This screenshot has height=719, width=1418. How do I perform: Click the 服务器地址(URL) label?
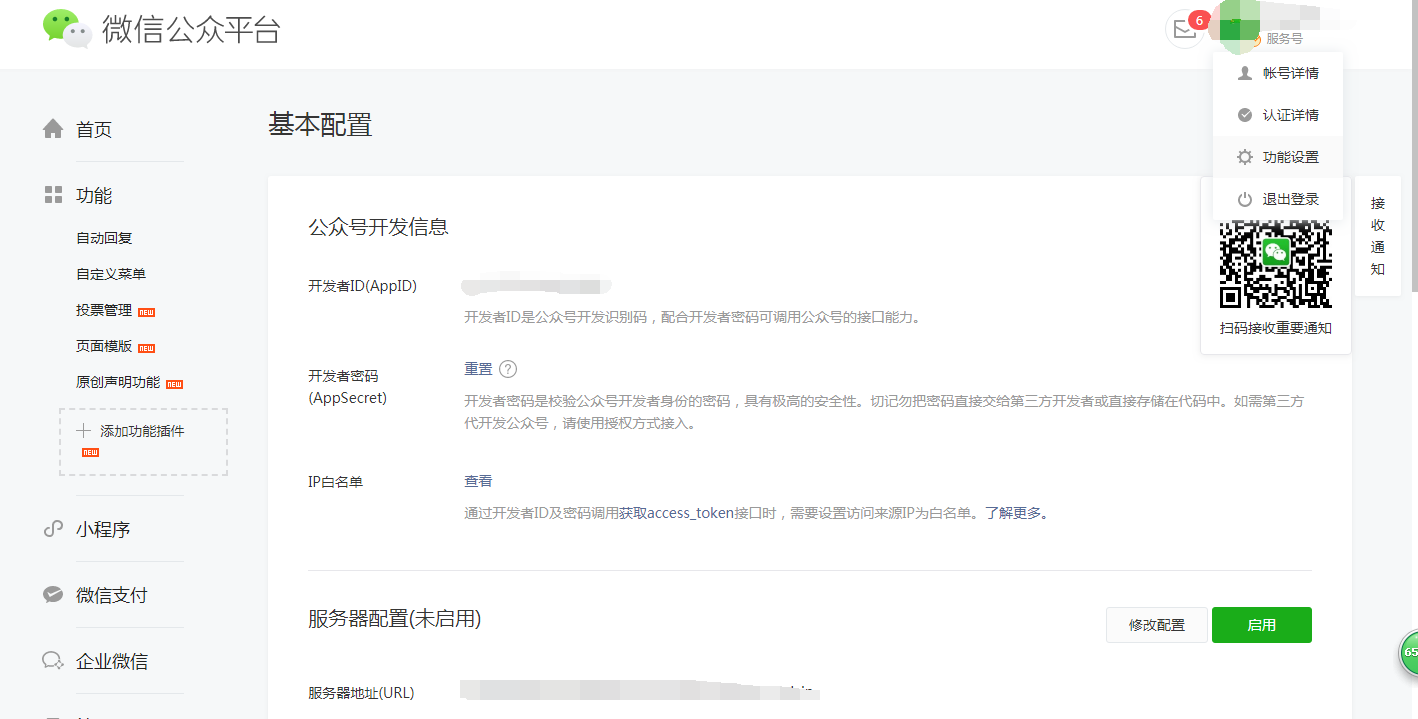(x=361, y=693)
